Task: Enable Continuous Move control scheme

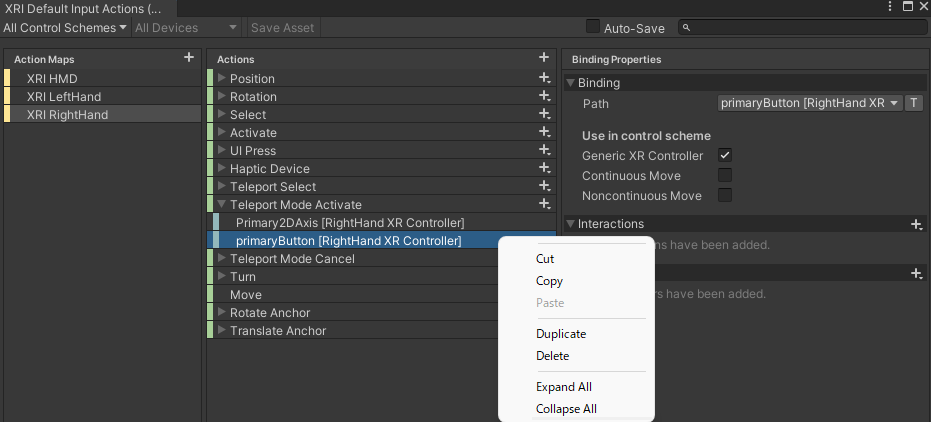Action: tap(725, 175)
